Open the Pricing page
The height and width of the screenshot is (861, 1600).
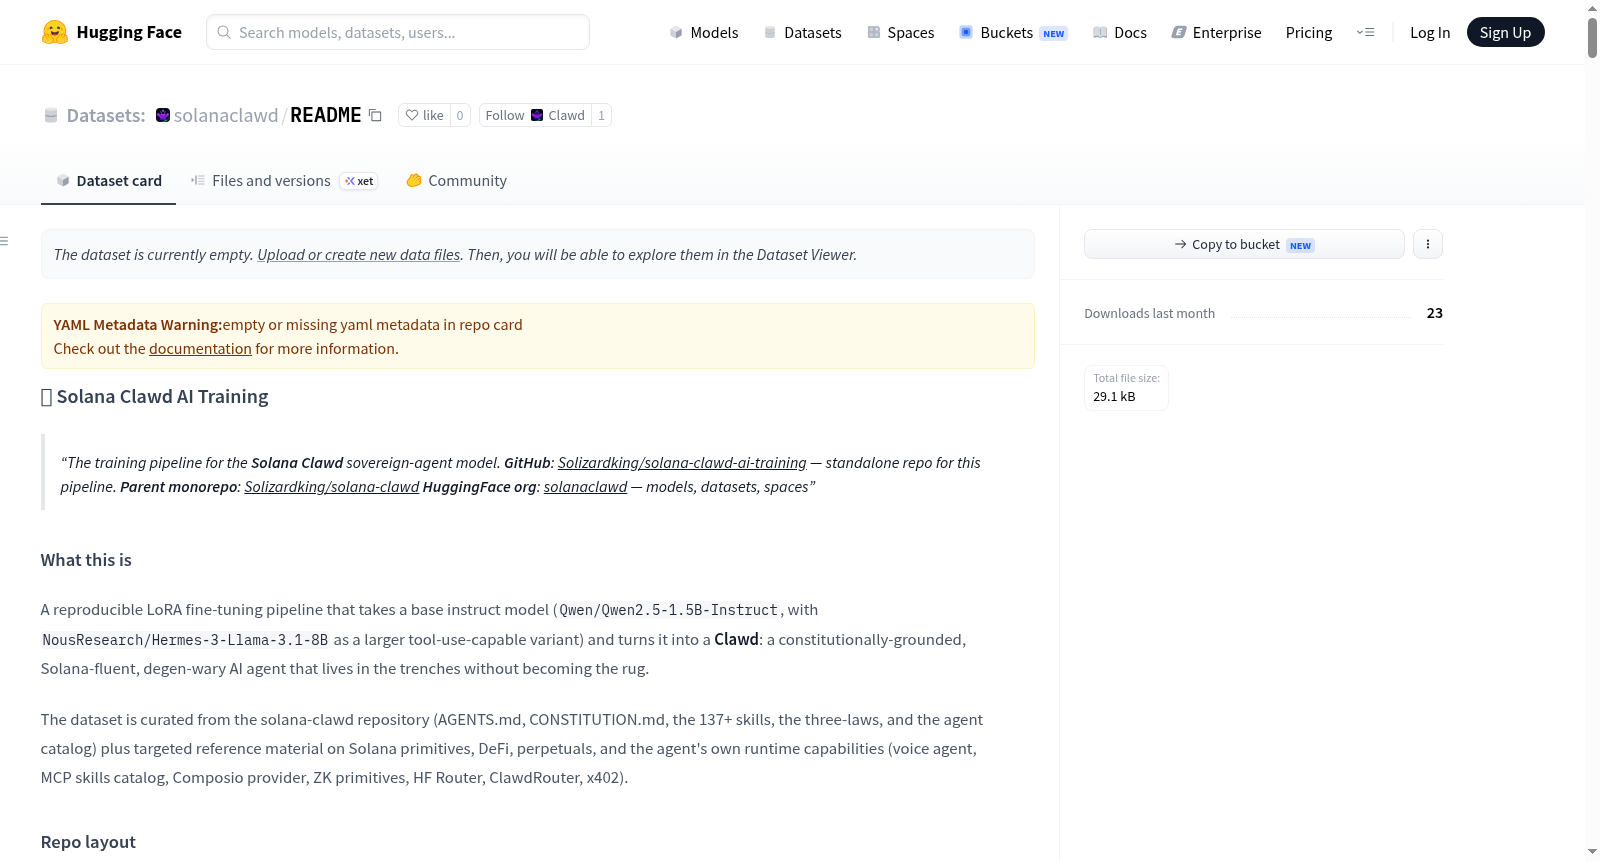click(x=1309, y=32)
